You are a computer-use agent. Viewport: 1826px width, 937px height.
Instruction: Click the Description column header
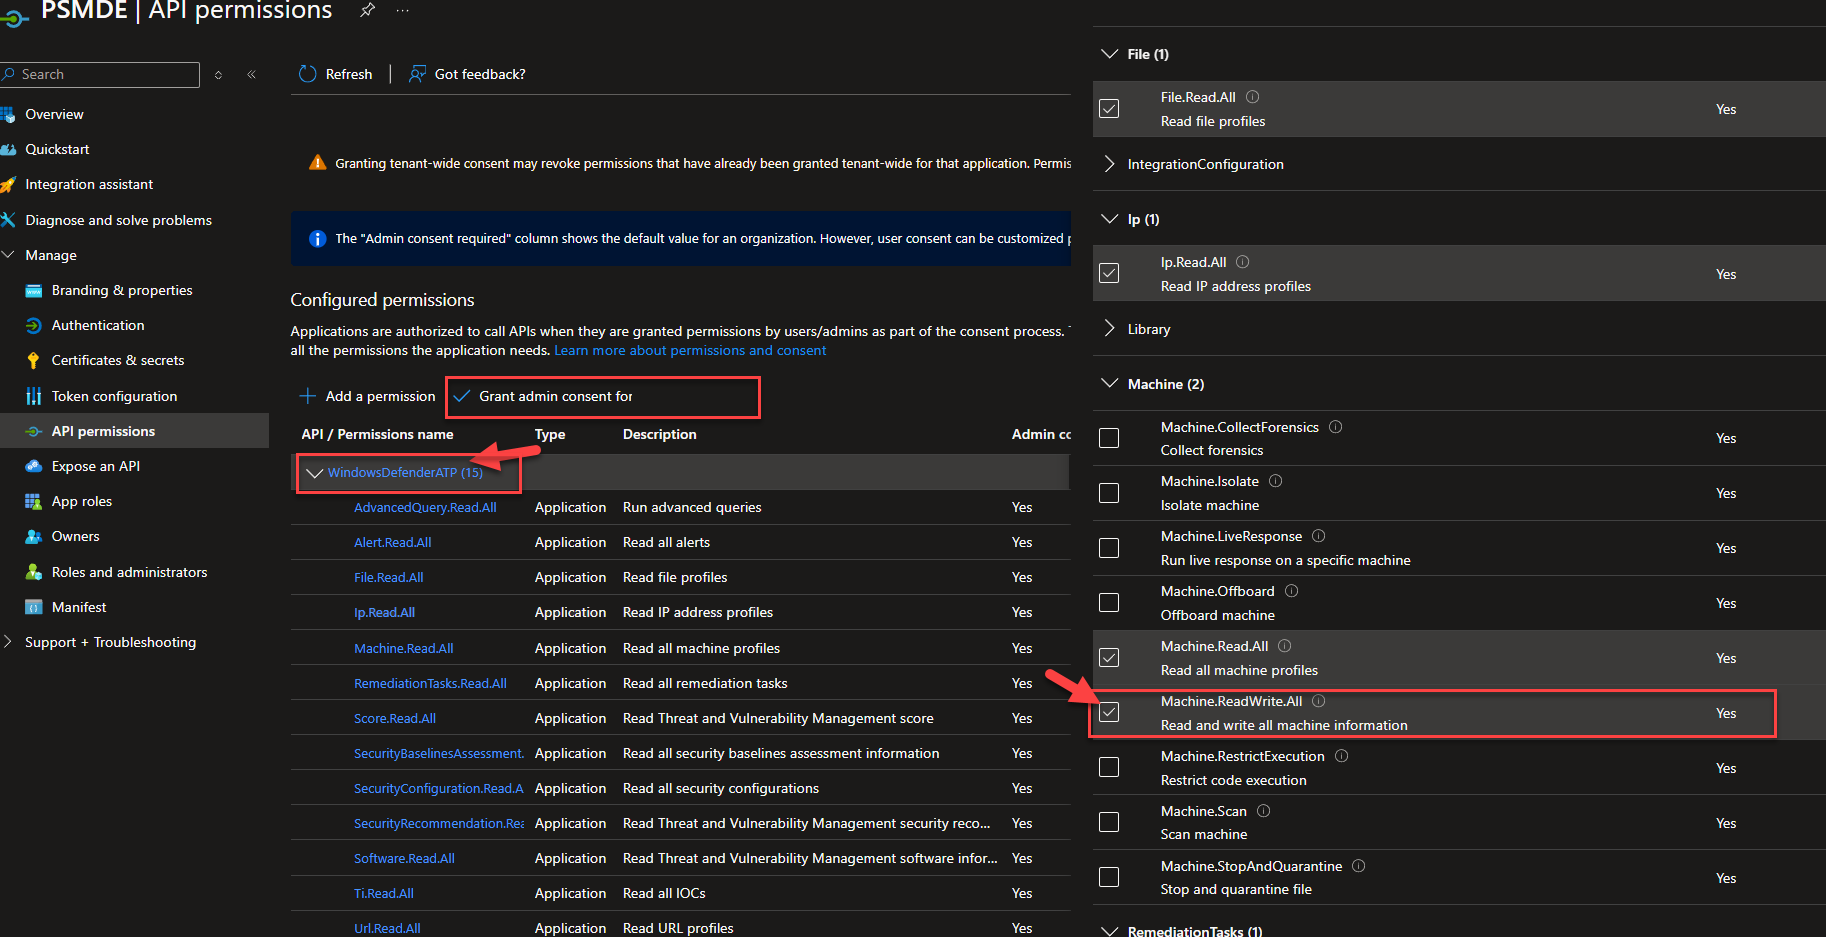[x=660, y=435]
